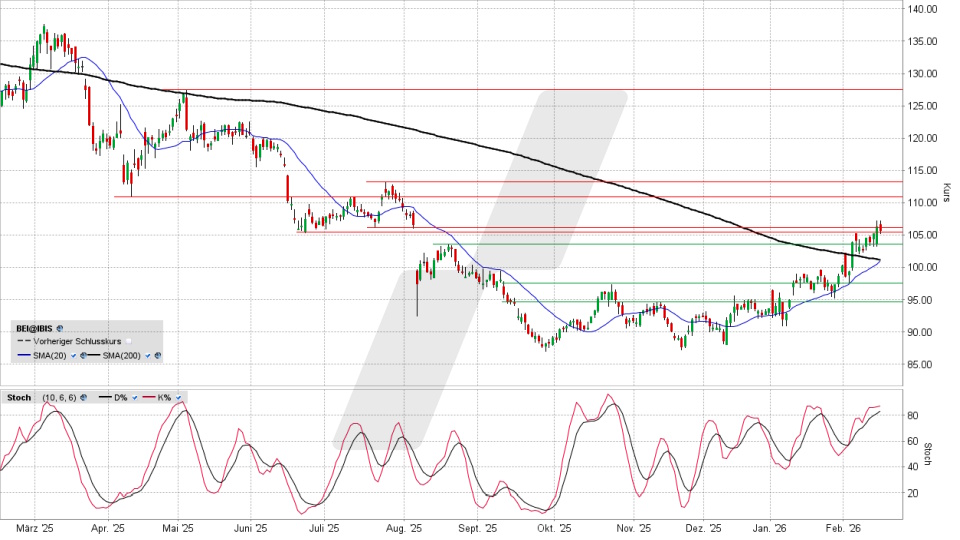Click the Okt. '25 time axis label
Screen dimensions: 960x540
click(551, 528)
